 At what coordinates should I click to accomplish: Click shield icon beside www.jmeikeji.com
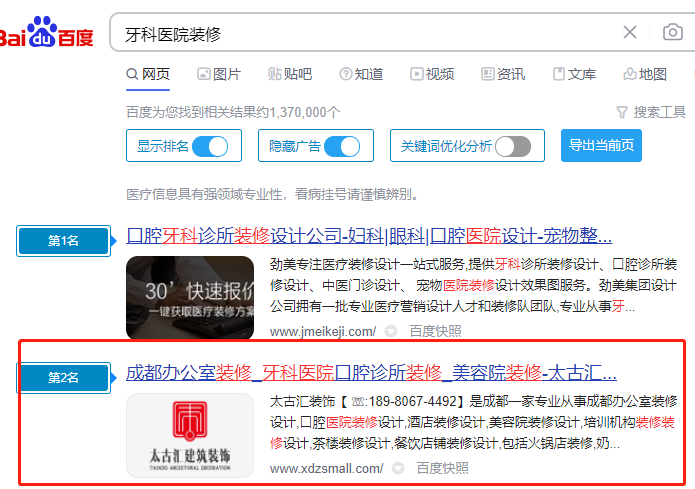point(391,331)
